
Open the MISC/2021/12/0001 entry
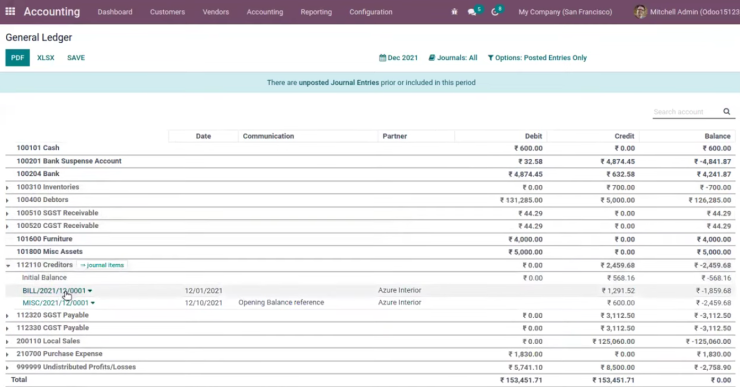pos(56,303)
